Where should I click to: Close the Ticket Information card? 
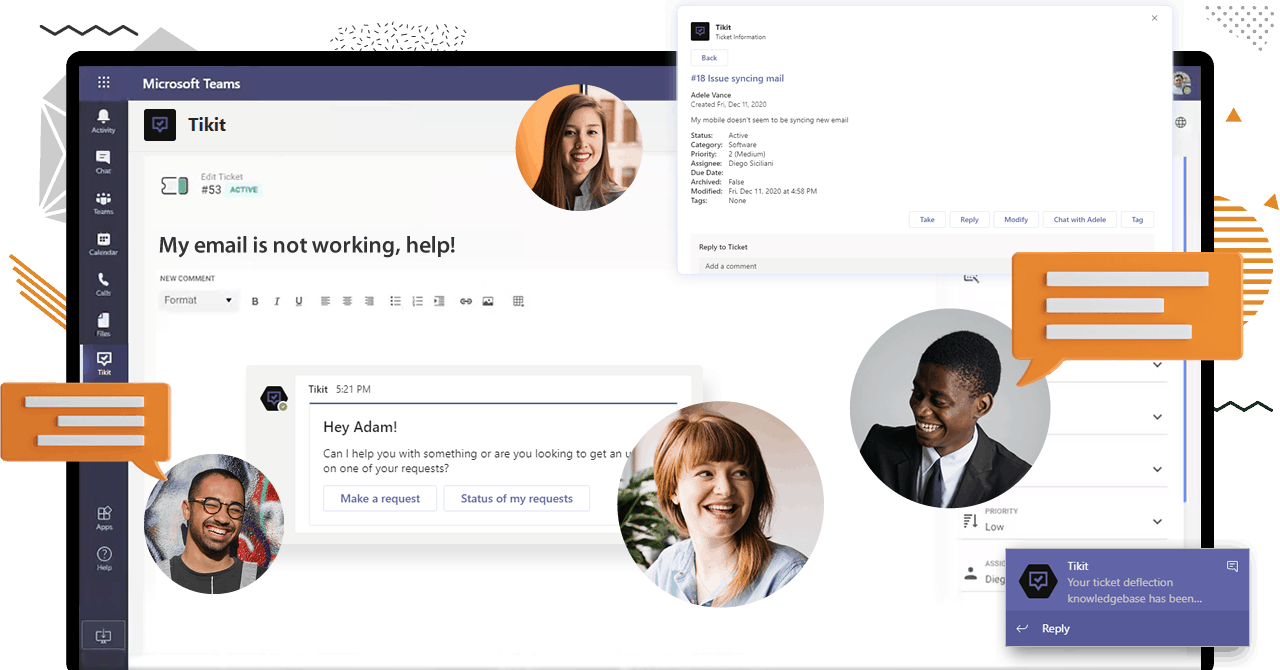click(1155, 18)
